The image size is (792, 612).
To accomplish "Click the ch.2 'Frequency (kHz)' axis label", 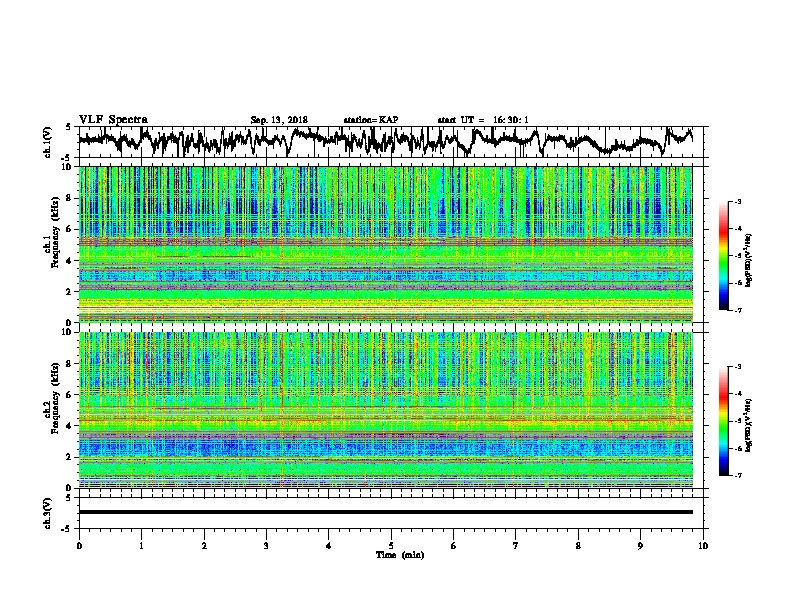I will click(x=55, y=398).
